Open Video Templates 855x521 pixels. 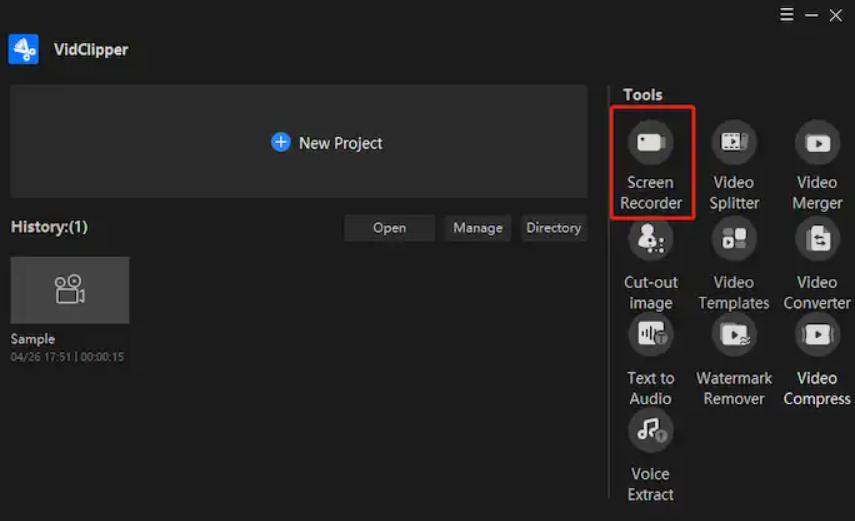click(734, 240)
